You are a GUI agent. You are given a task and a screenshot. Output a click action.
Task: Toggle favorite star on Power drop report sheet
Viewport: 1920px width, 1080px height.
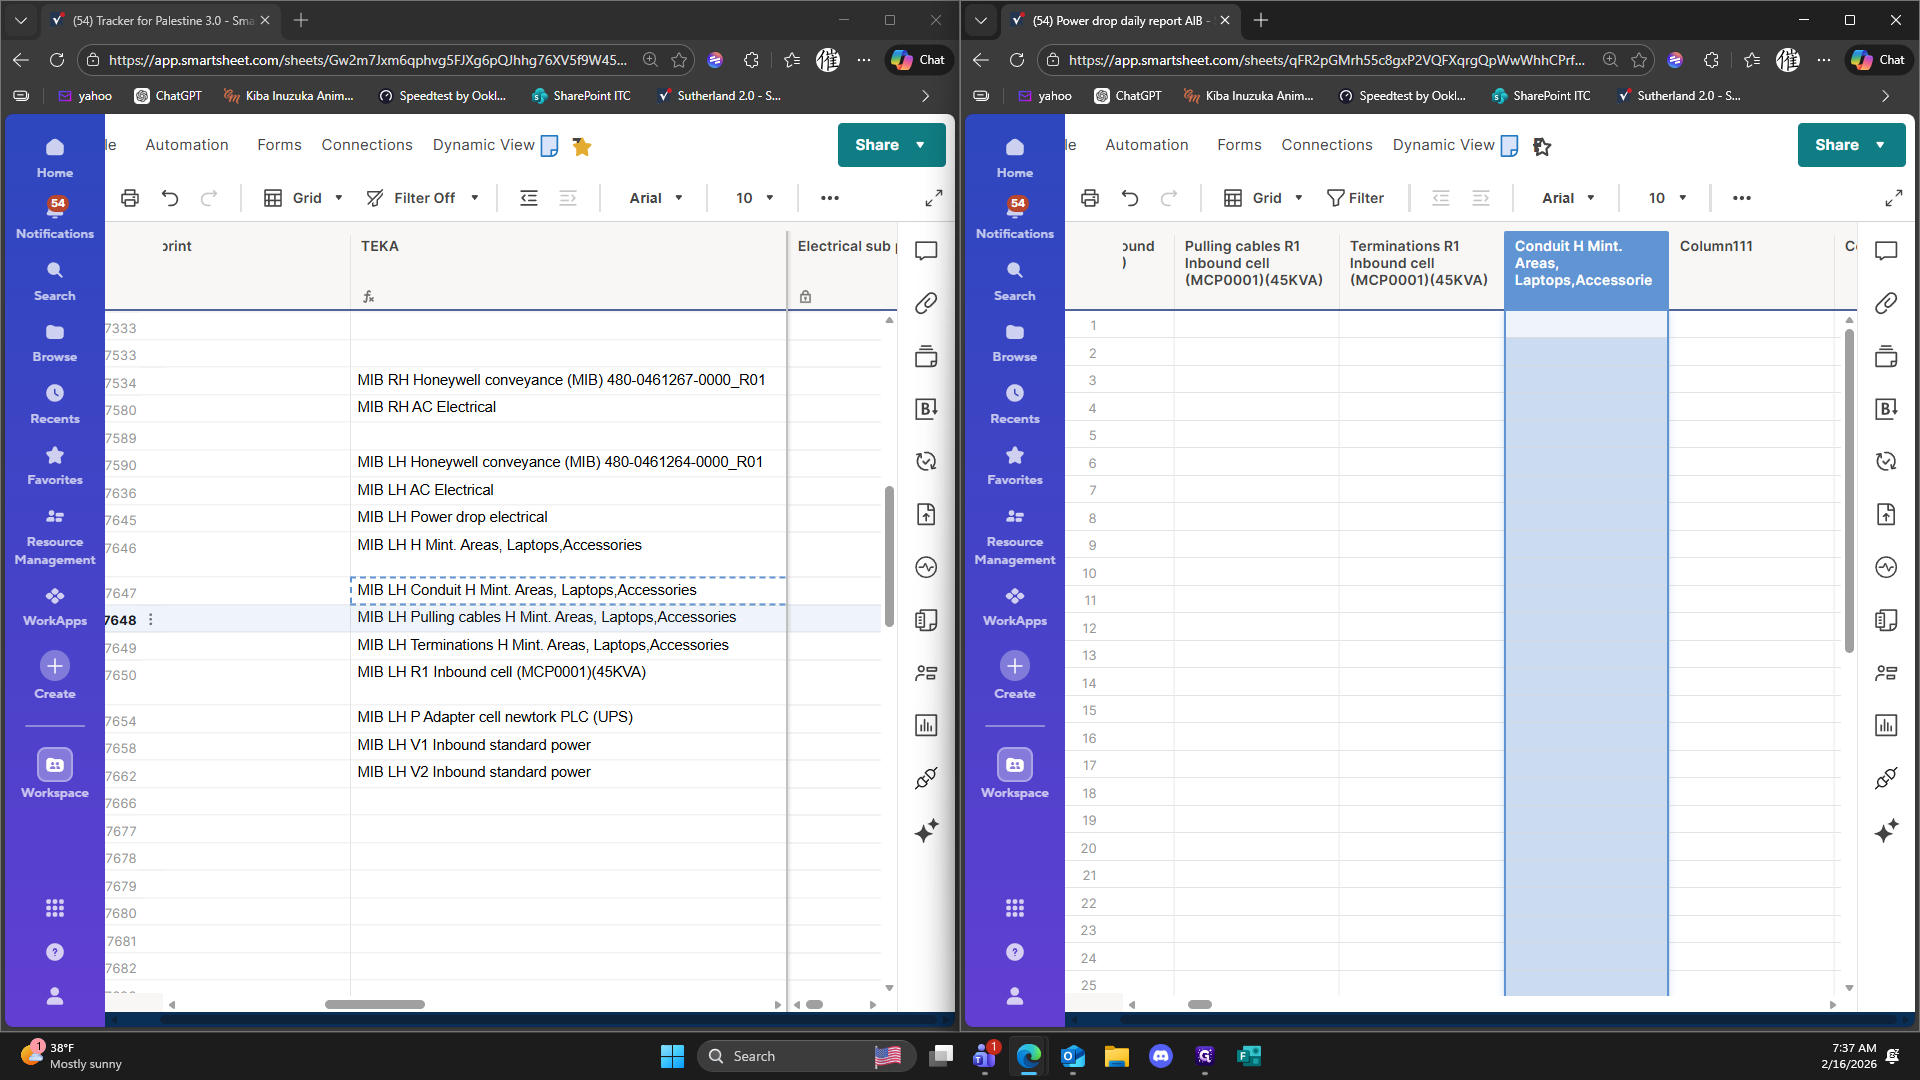click(1541, 147)
